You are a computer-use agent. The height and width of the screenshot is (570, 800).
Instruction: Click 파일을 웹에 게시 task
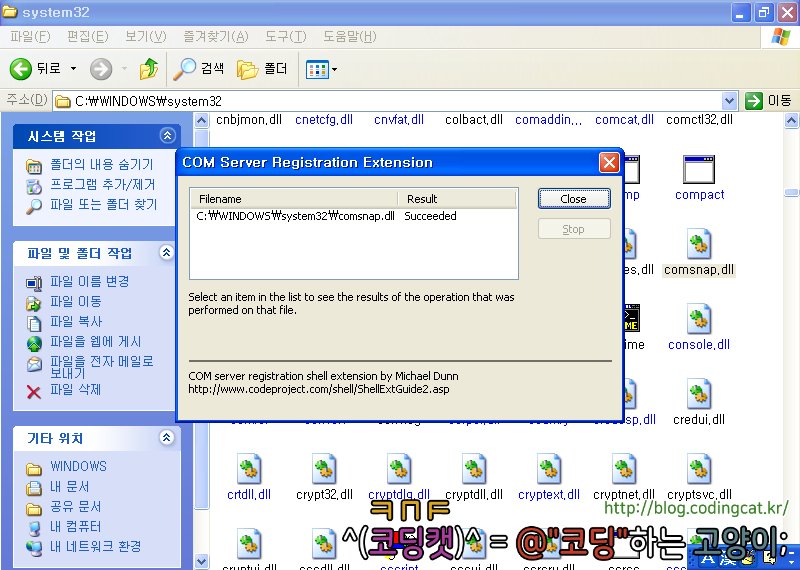(x=95, y=341)
